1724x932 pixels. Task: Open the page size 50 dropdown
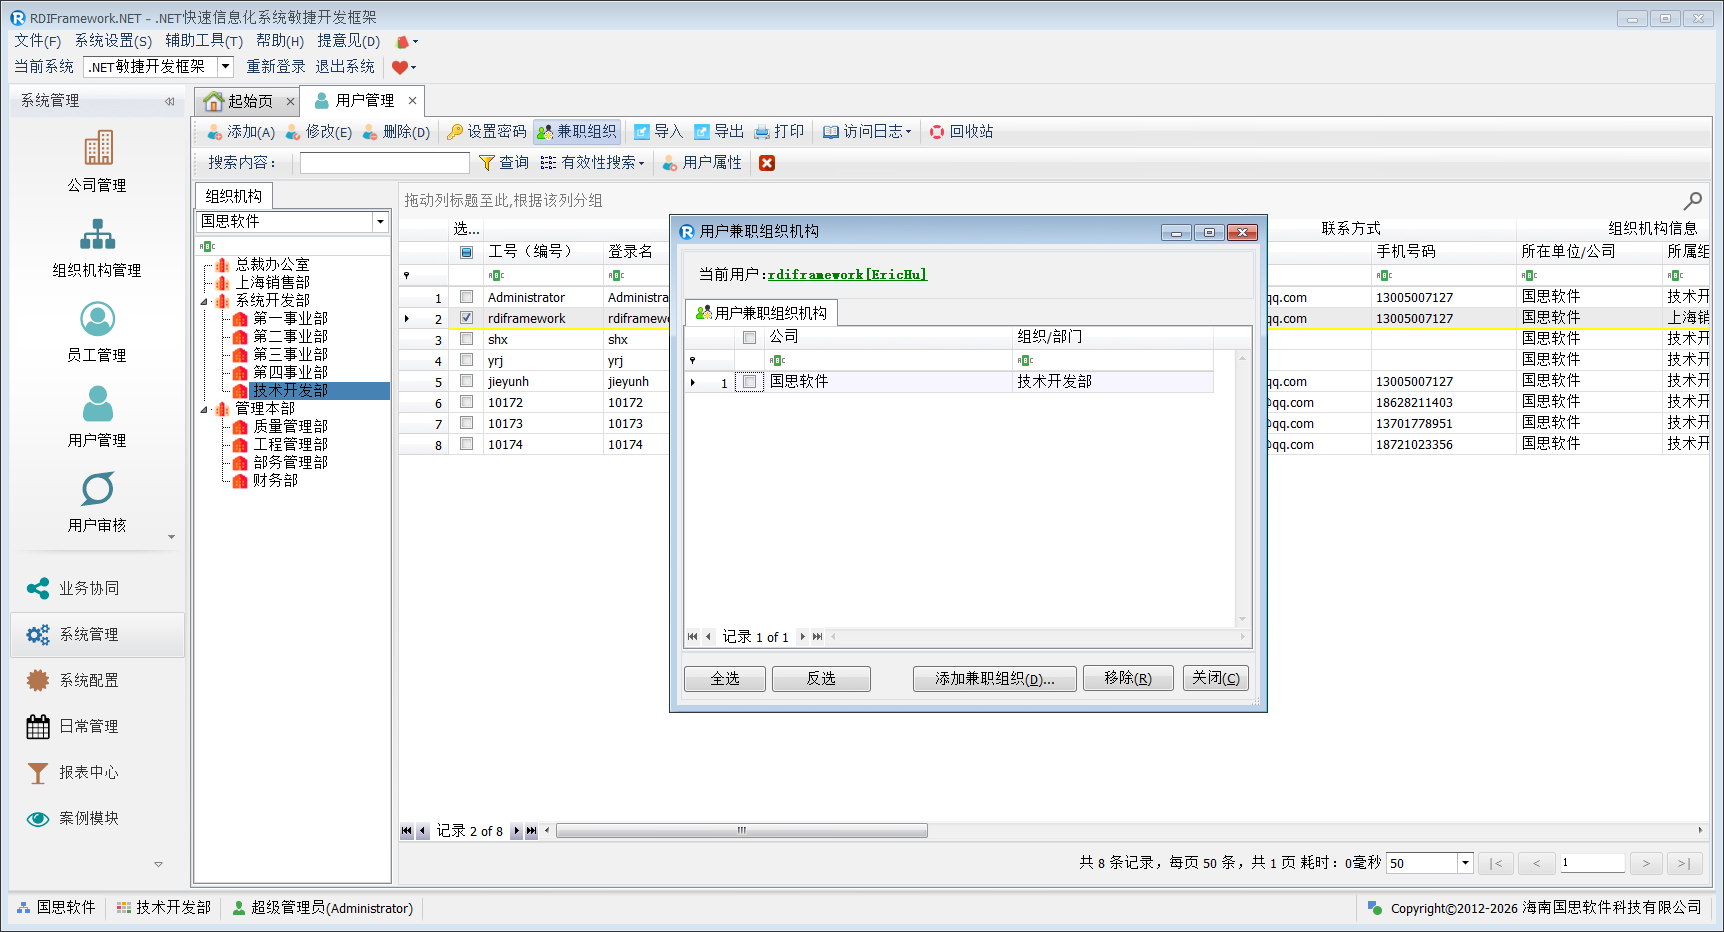1465,863
